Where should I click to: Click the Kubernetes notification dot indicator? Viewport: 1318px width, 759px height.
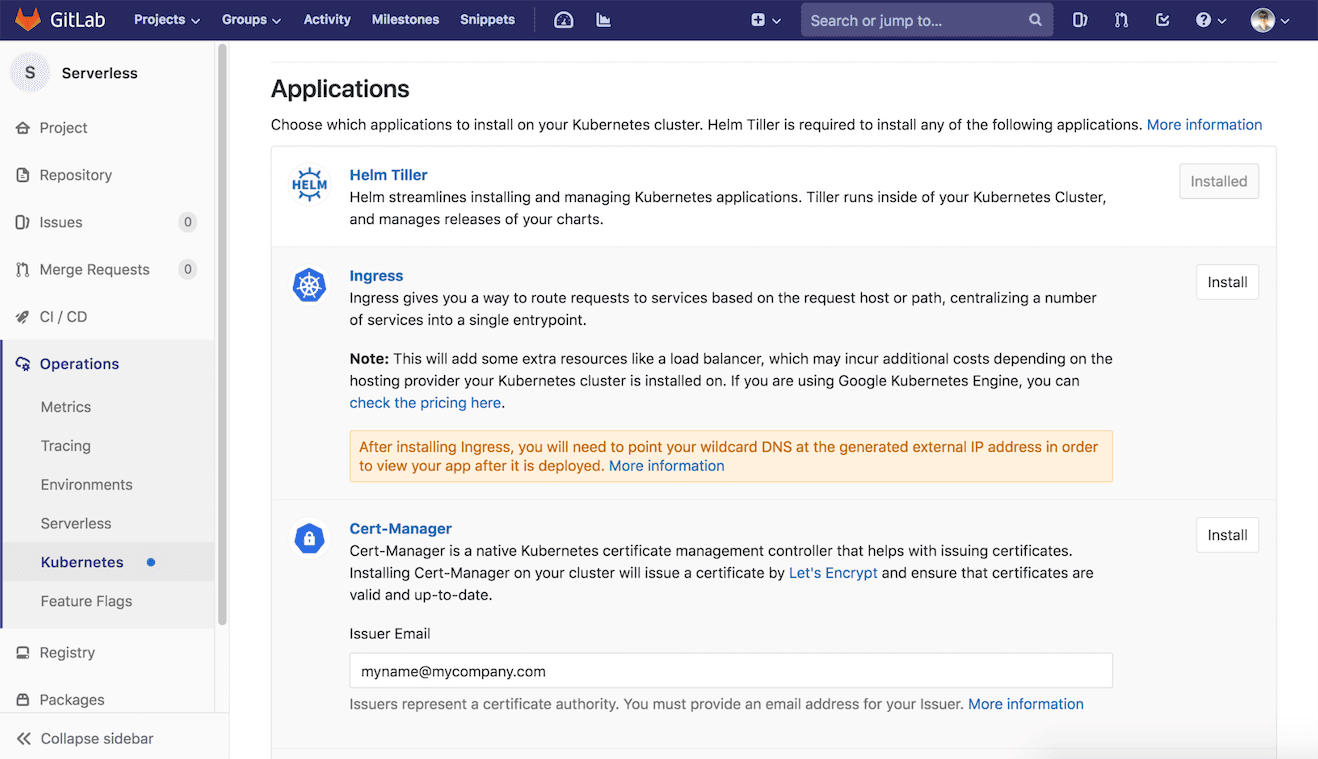pos(151,562)
